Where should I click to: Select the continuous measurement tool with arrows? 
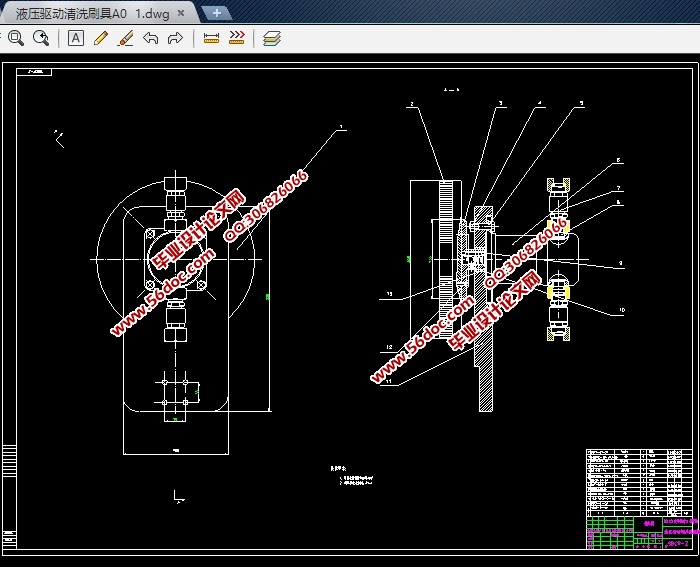click(x=236, y=38)
